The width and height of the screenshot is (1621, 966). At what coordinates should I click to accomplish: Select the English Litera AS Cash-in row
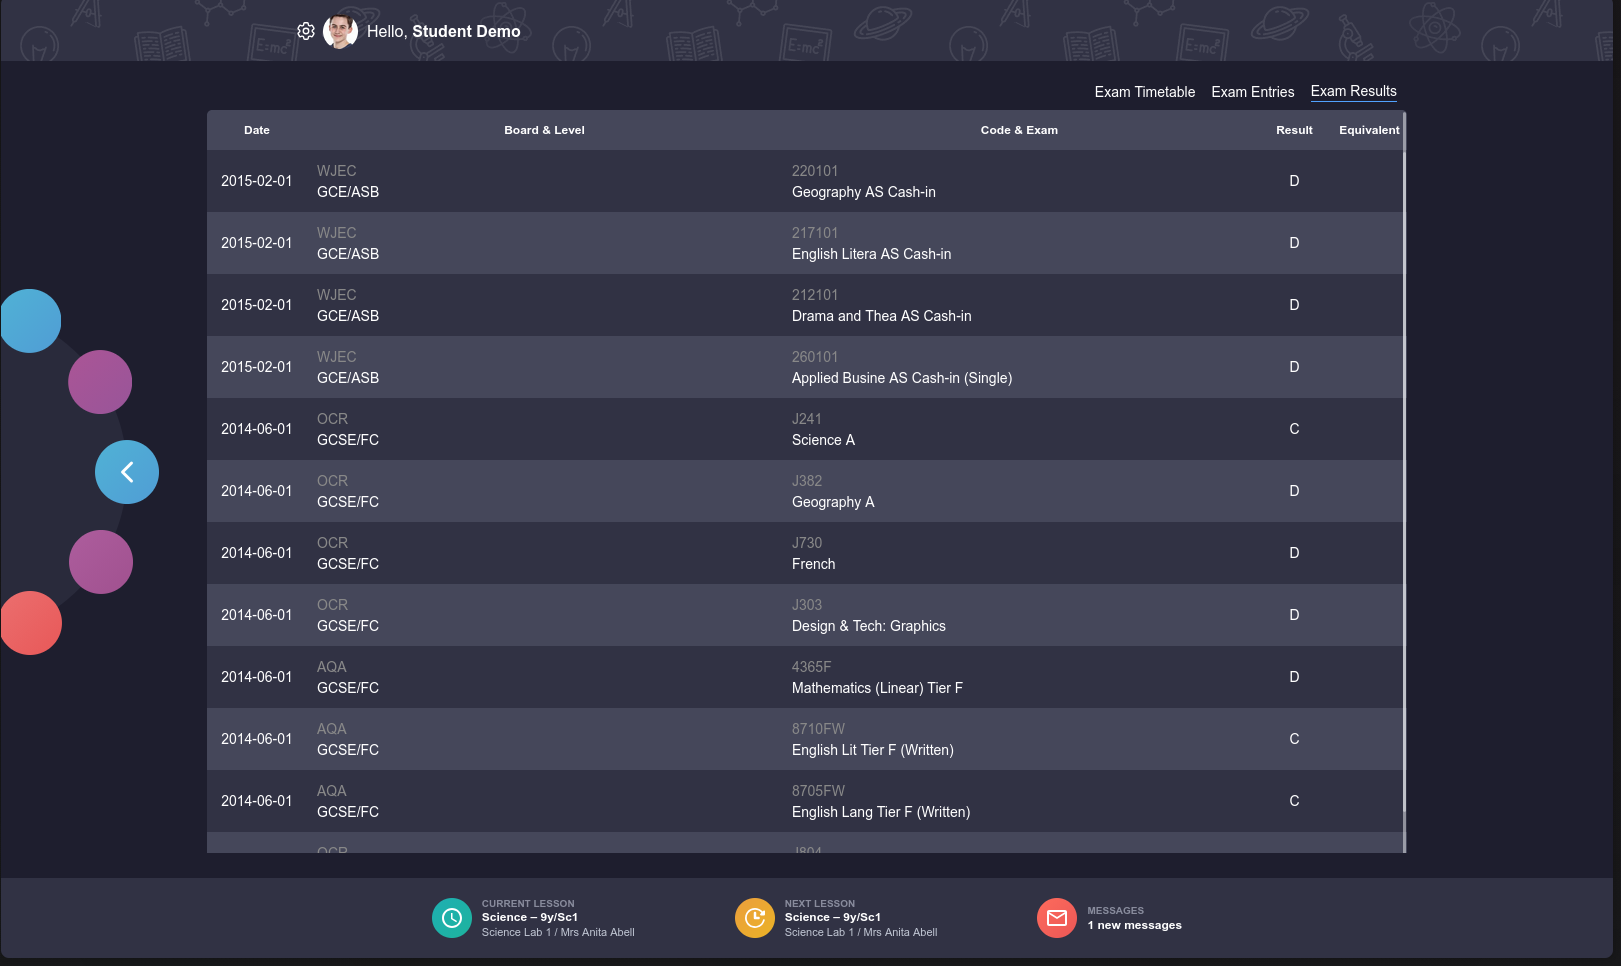pos(805,243)
